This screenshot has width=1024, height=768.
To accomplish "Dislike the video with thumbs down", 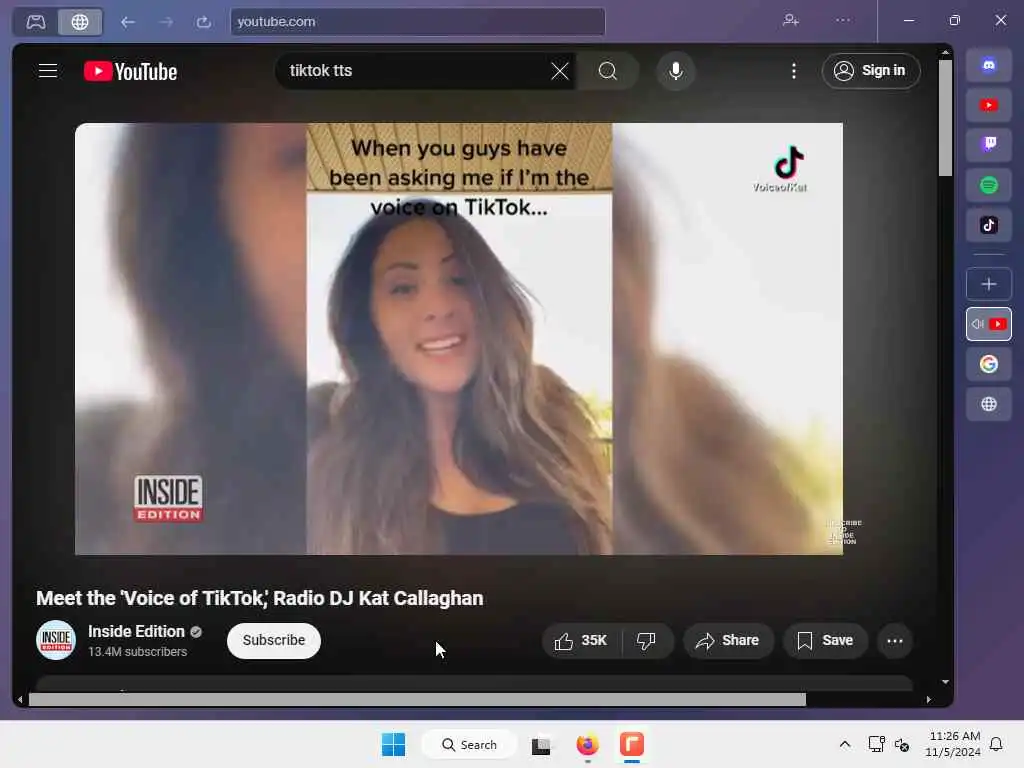I will (x=646, y=641).
